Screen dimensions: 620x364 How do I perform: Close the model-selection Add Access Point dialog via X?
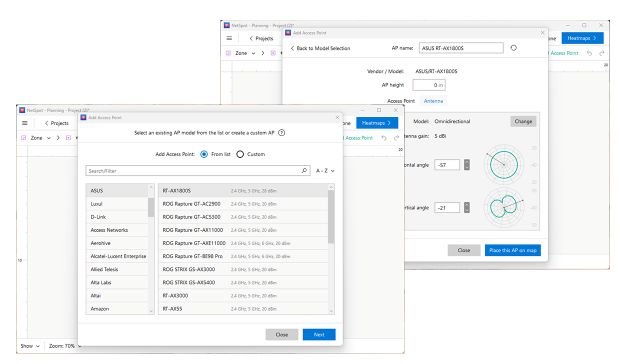coord(337,117)
